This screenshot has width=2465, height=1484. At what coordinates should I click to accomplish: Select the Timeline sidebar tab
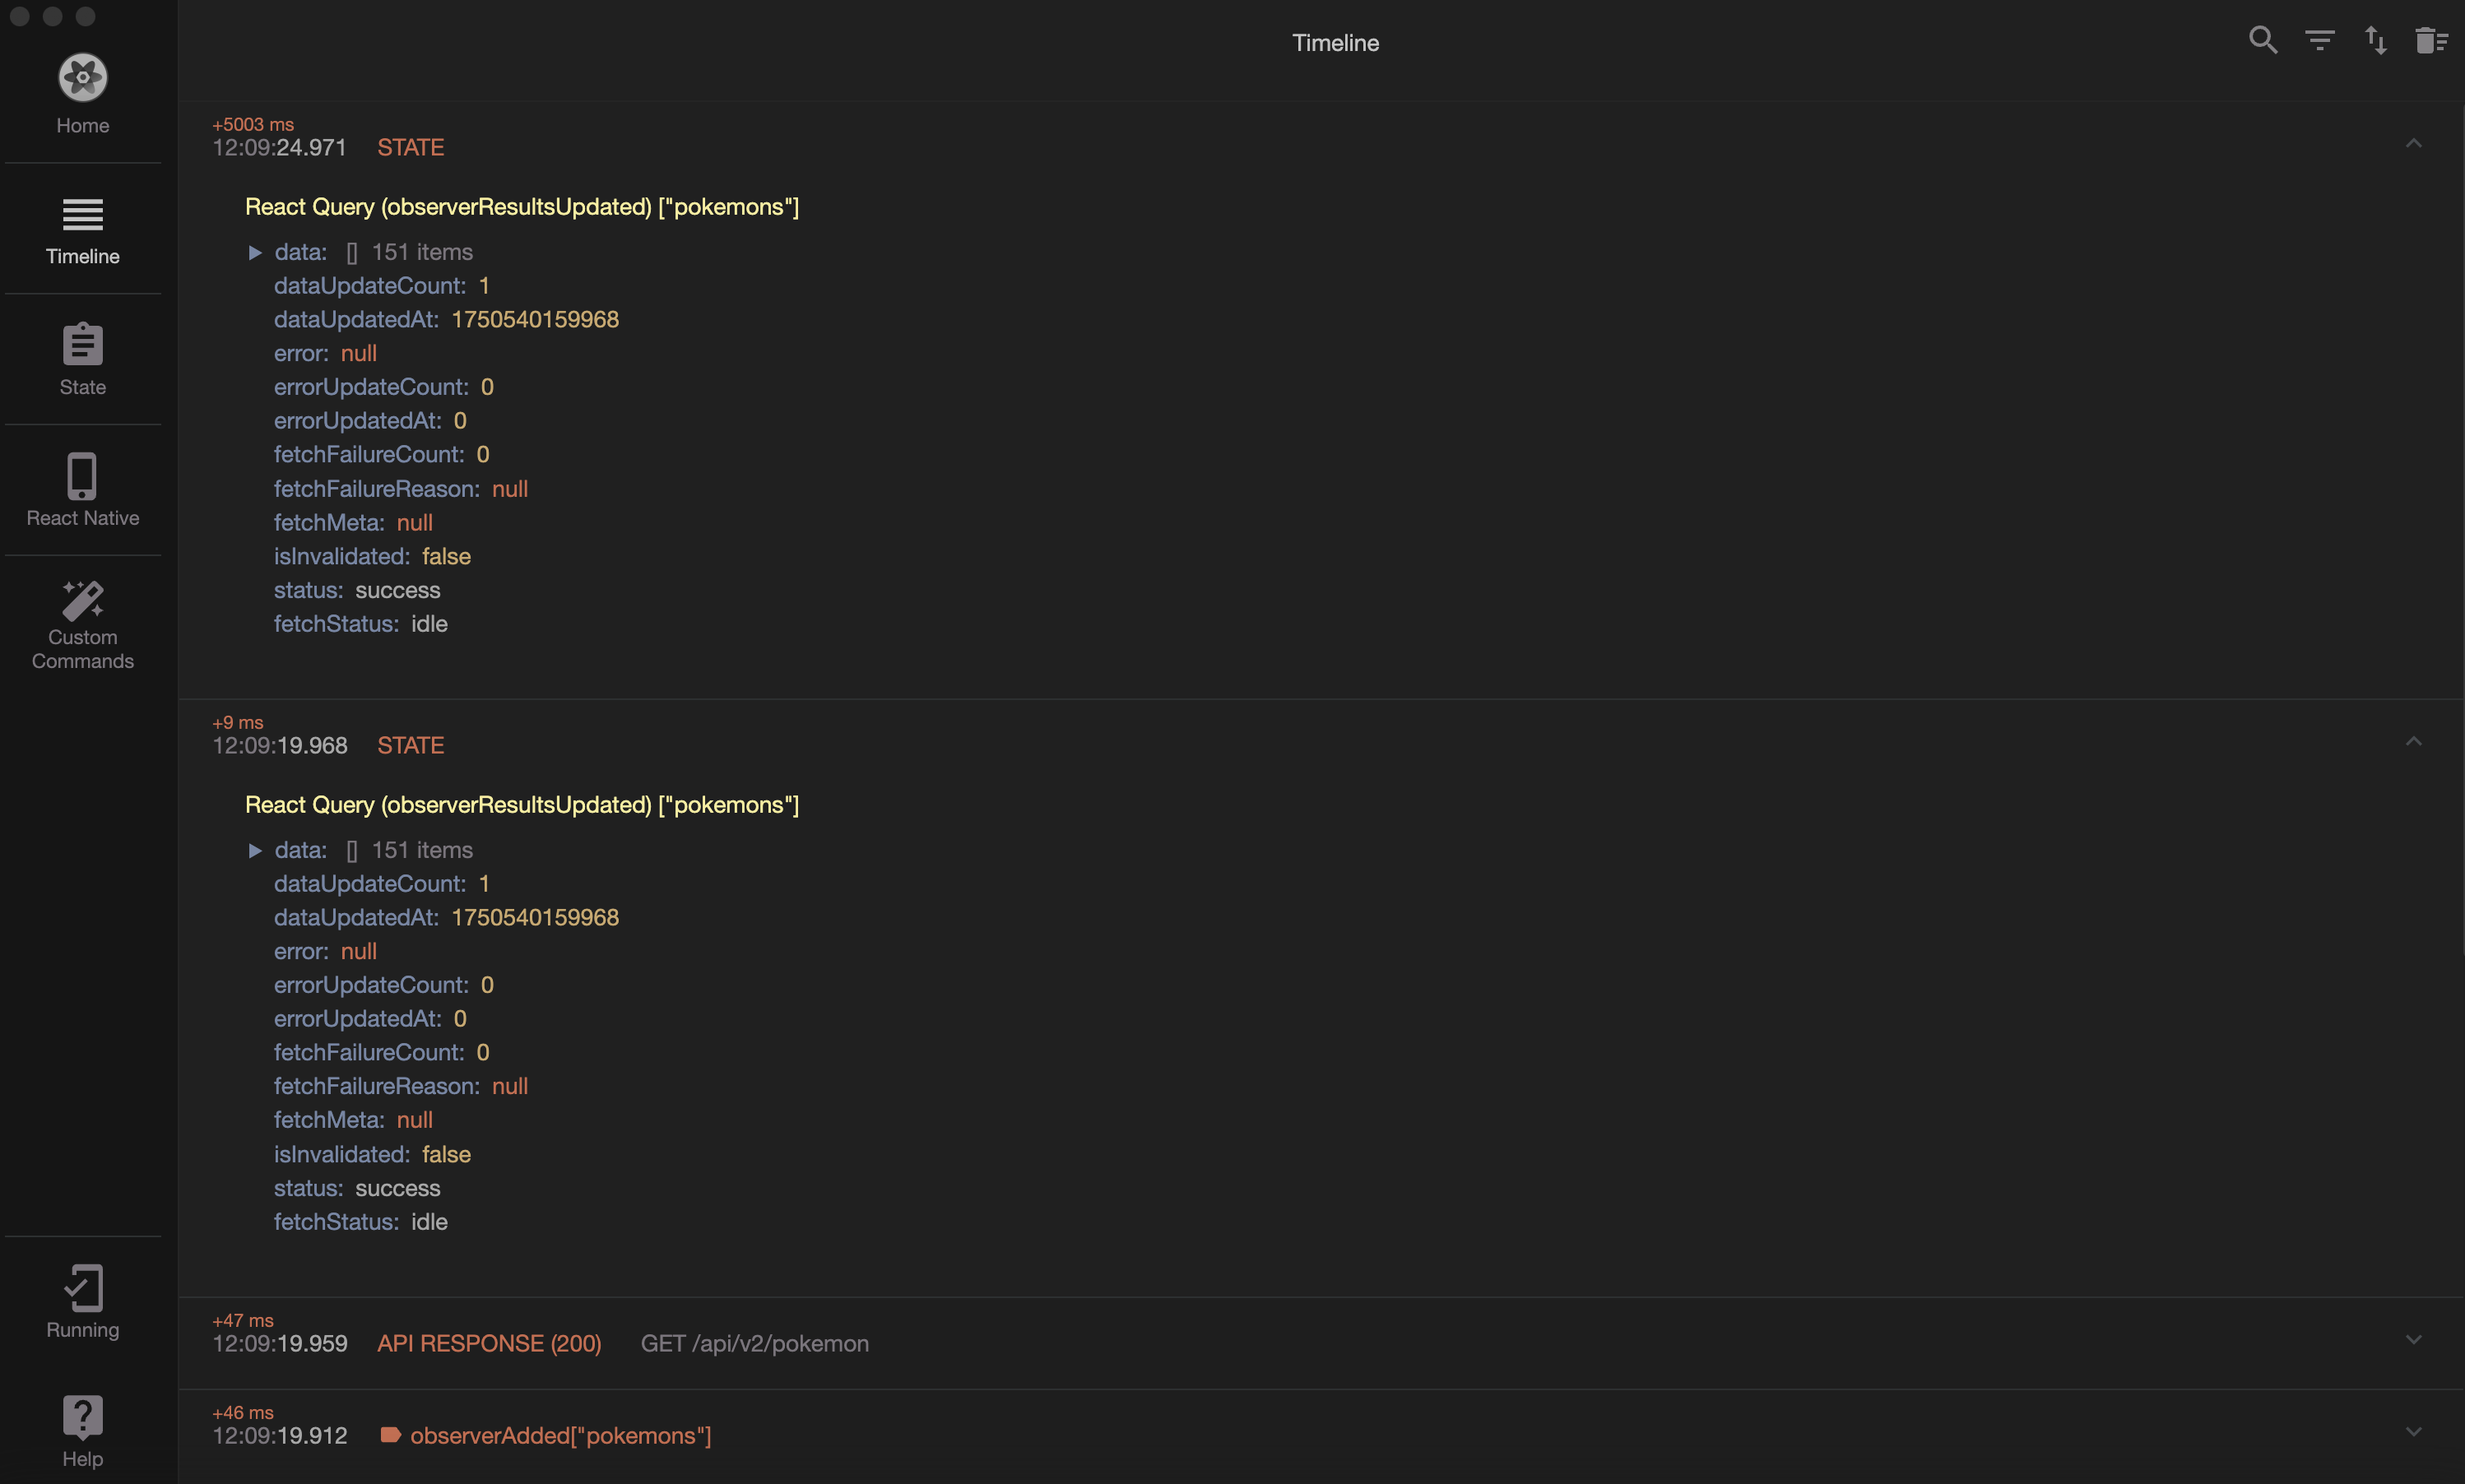pos(82,229)
